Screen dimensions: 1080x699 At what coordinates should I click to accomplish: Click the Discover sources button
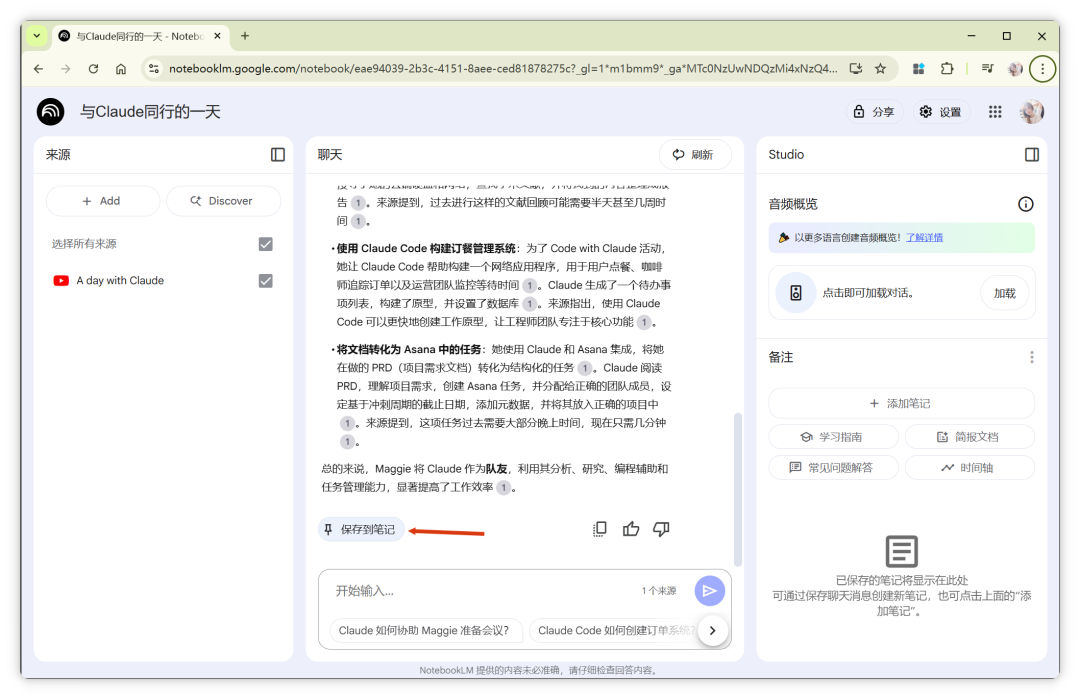coord(223,201)
